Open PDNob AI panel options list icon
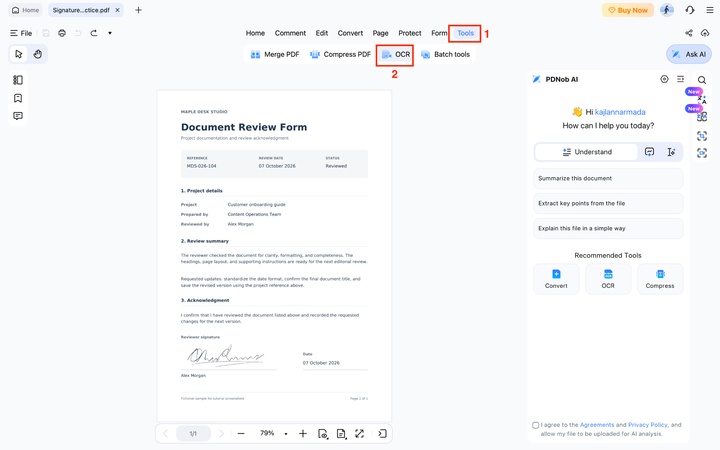The width and height of the screenshot is (720, 450). coord(681,79)
